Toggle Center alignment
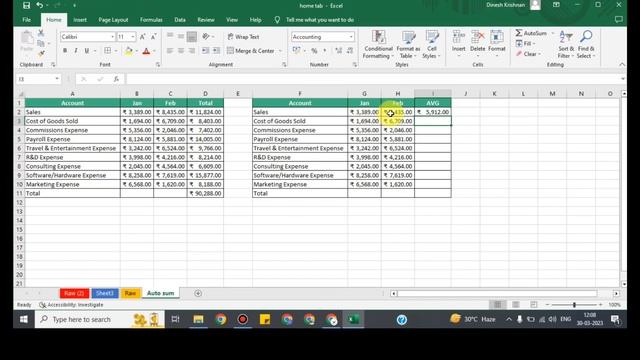This screenshot has height=360, width=640. point(180,51)
